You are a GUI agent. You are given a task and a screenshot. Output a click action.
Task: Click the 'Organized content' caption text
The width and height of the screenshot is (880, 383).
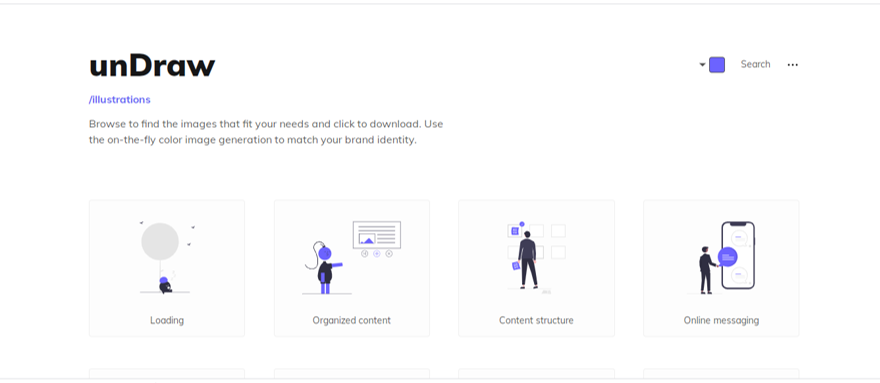click(351, 320)
